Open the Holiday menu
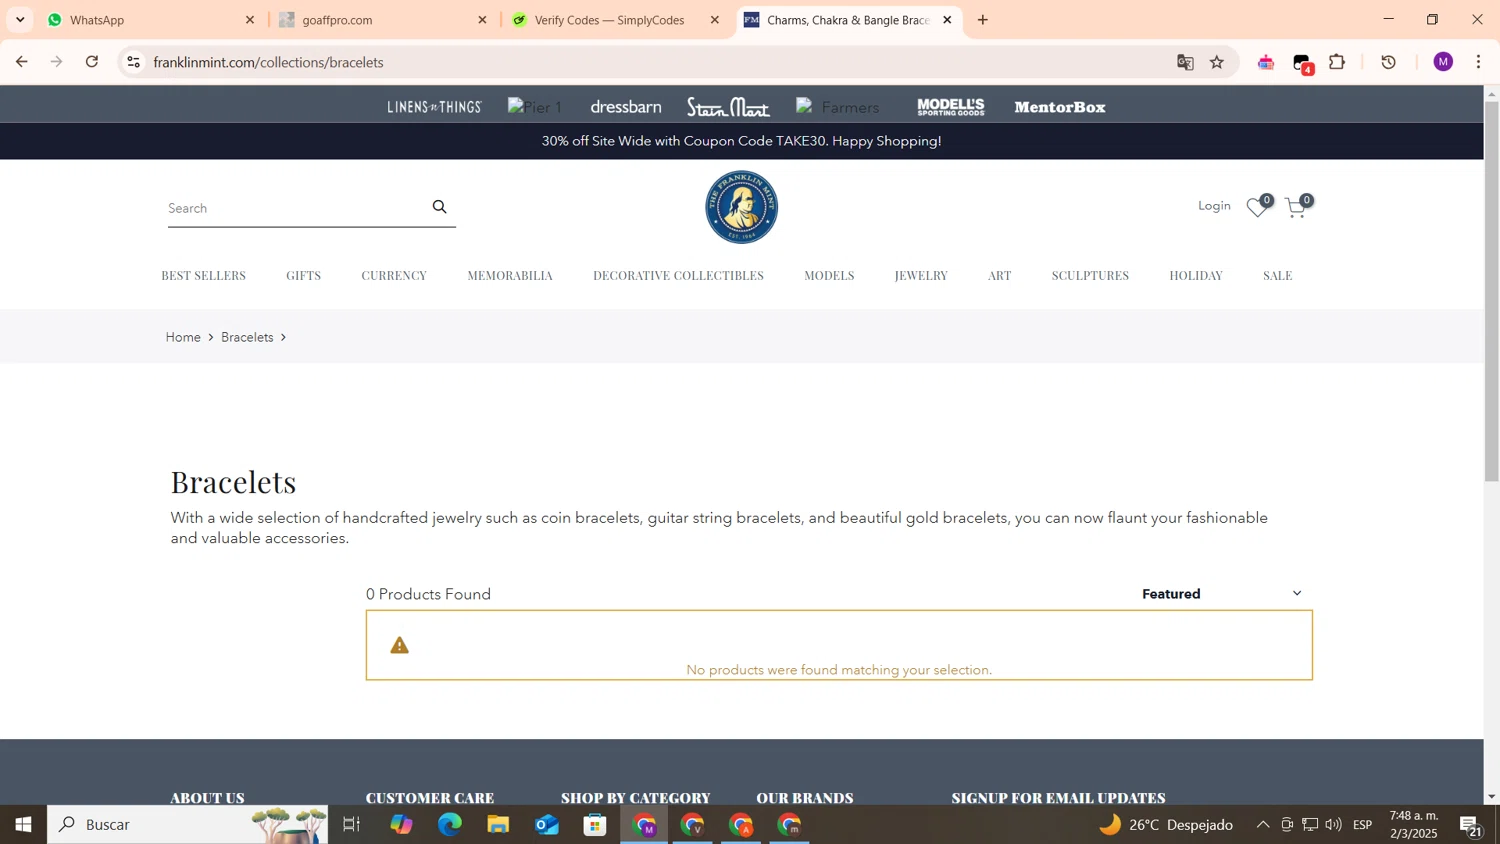Image resolution: width=1500 pixels, height=844 pixels. click(x=1196, y=276)
